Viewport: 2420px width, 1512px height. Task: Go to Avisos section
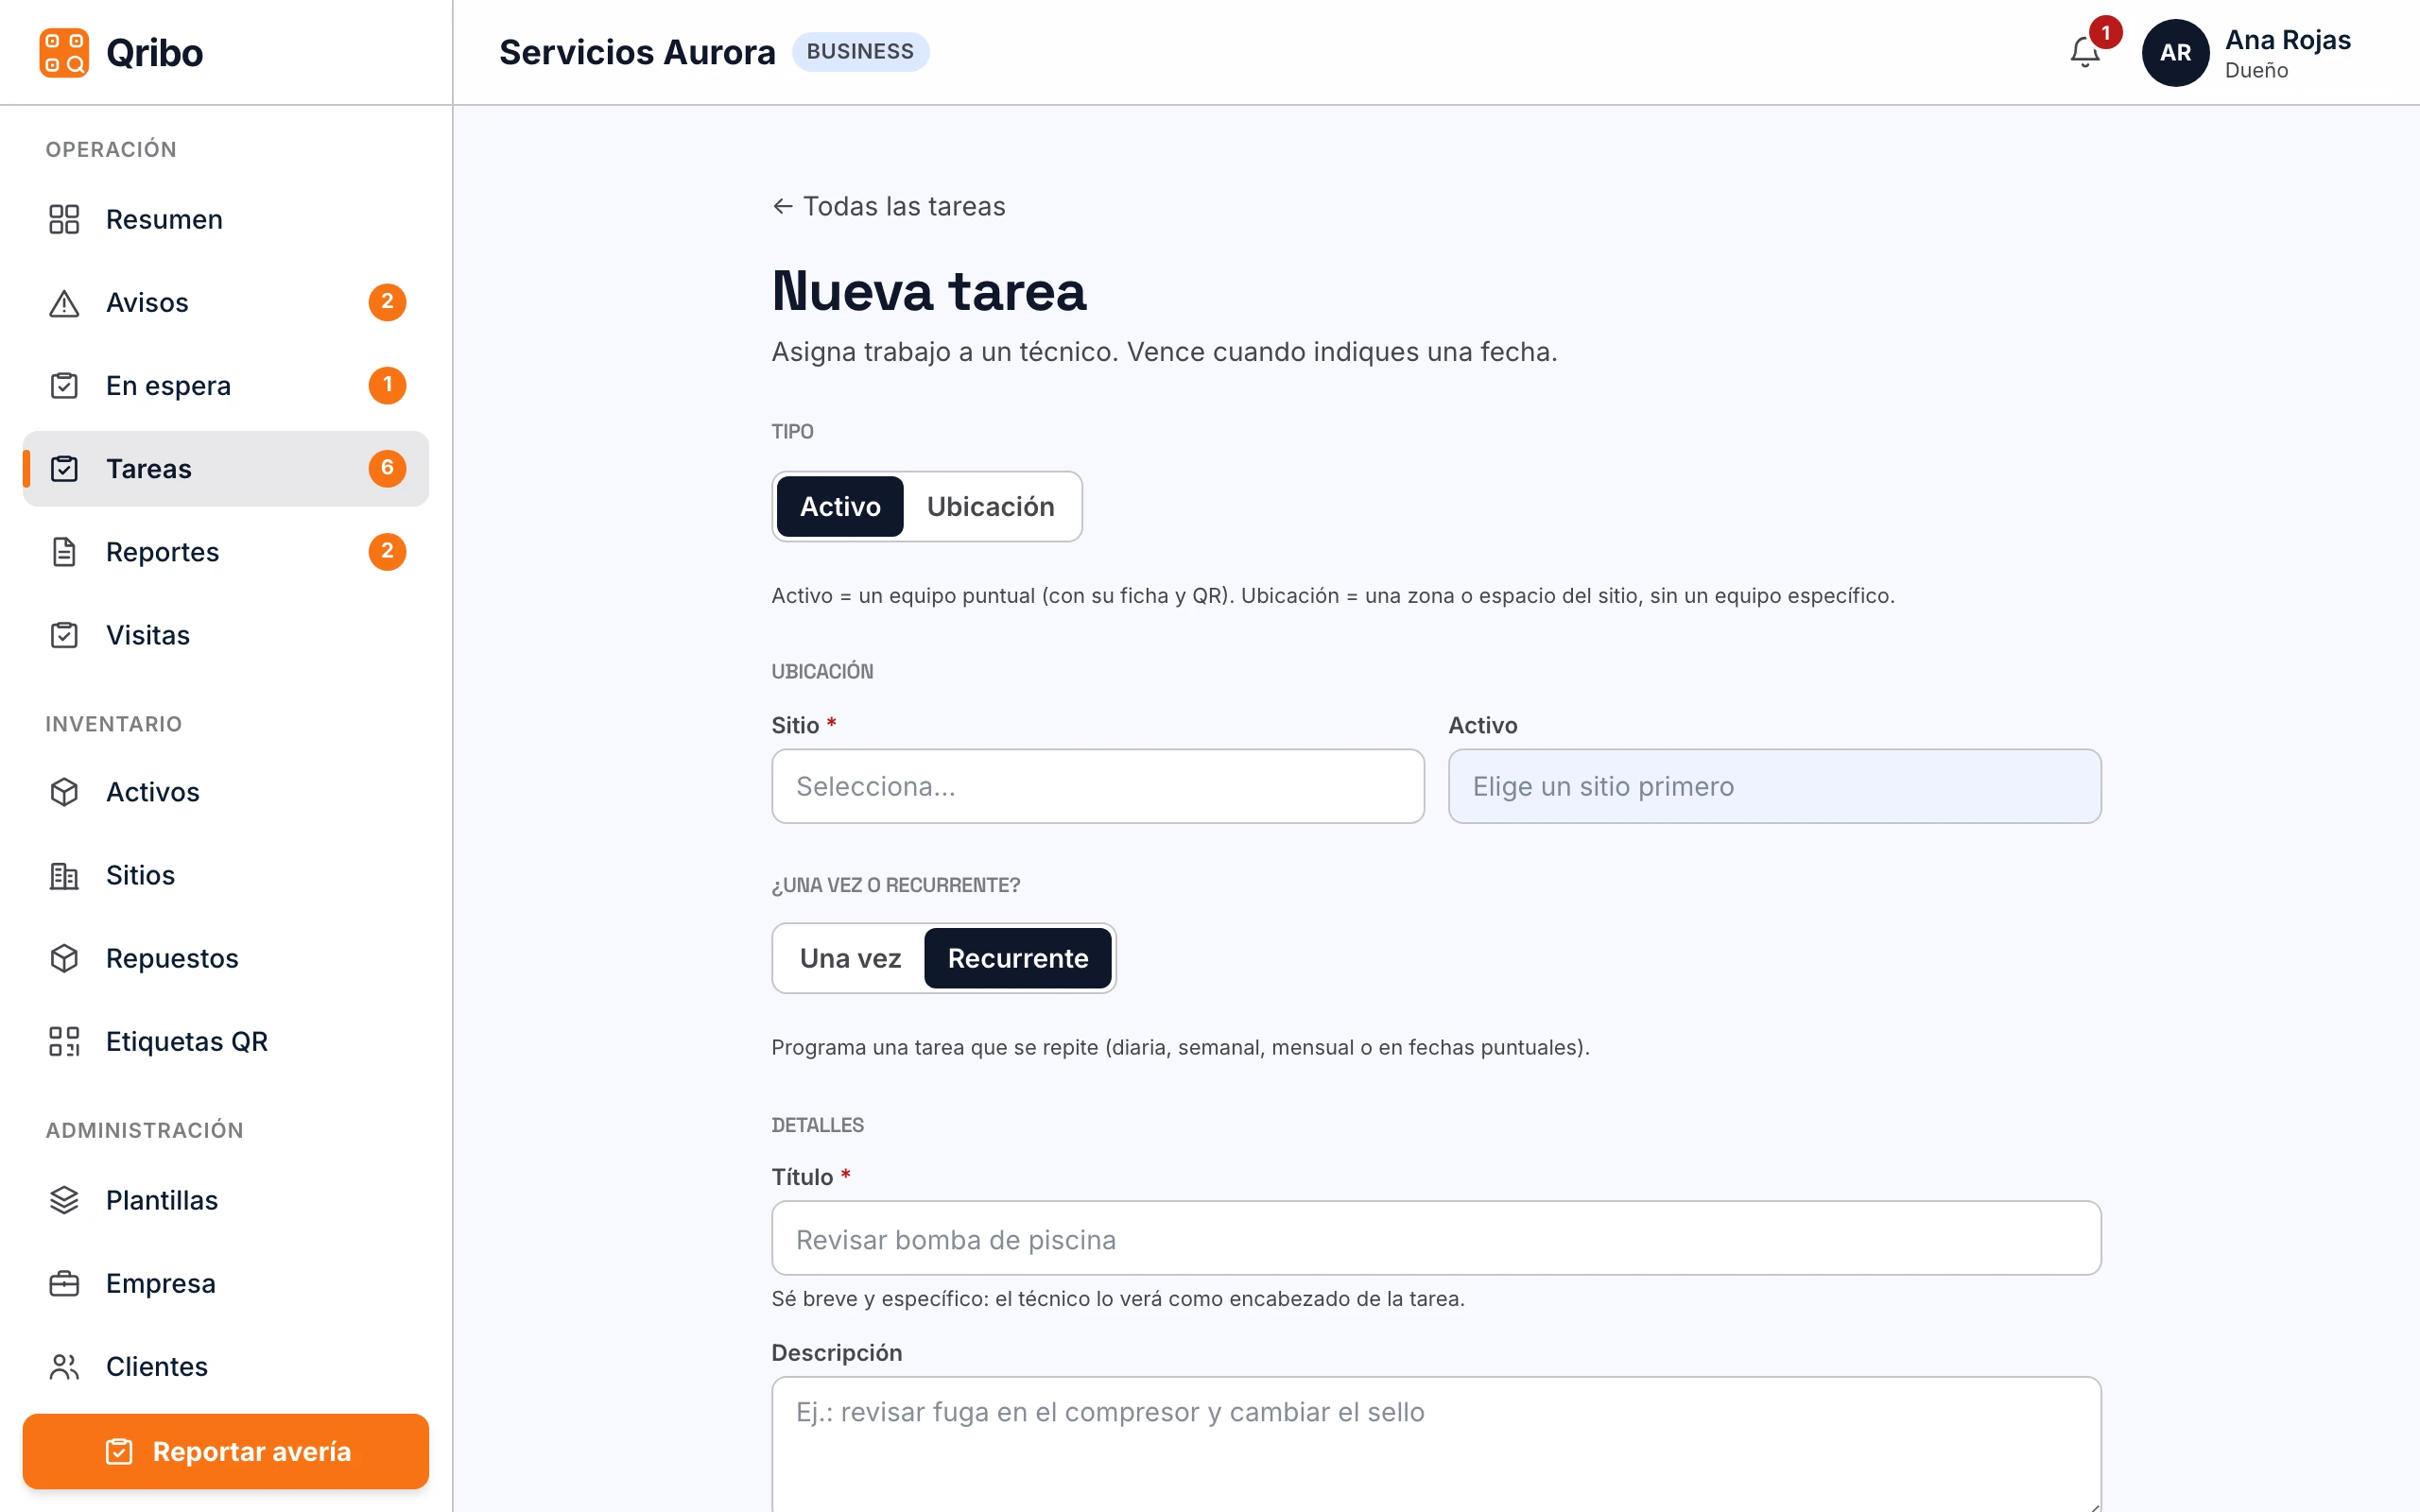tap(226, 302)
